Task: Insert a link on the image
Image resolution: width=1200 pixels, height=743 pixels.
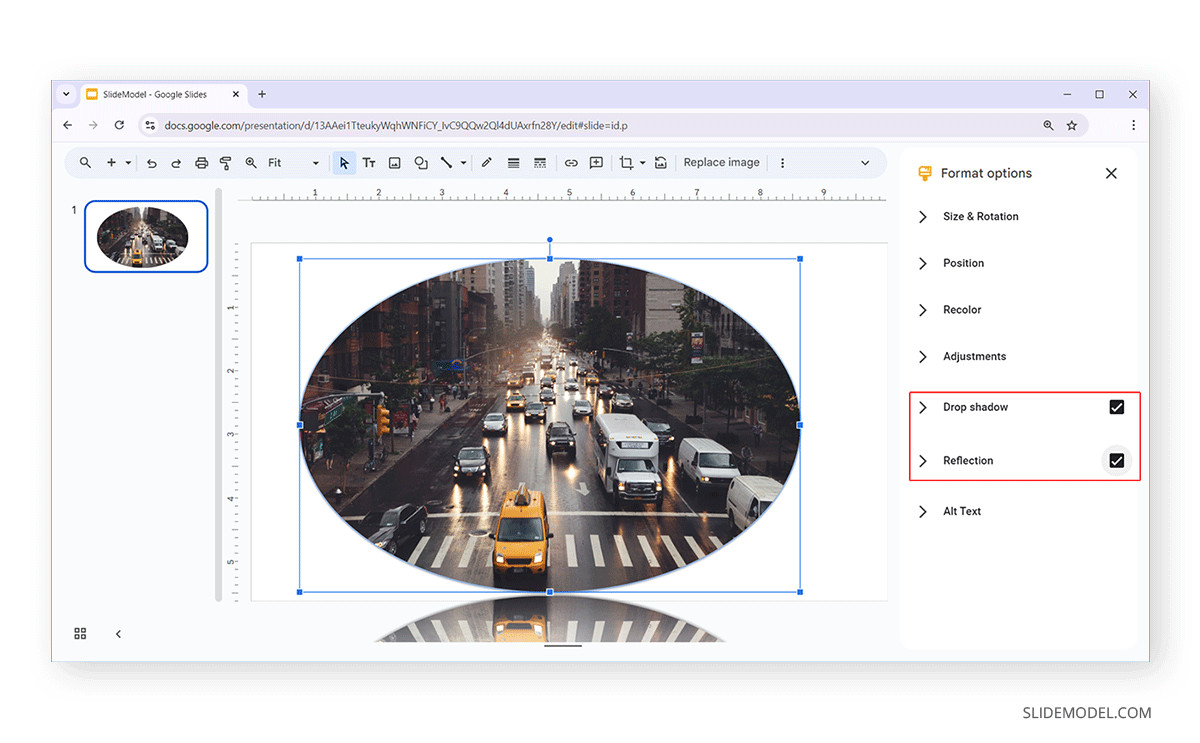Action: tap(571, 163)
